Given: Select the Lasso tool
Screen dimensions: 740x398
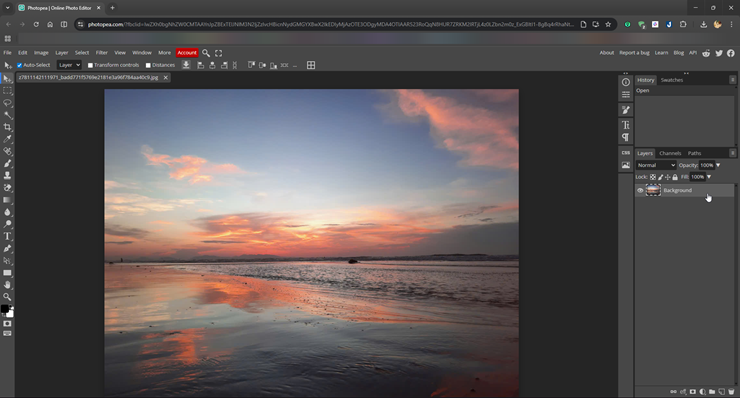Looking at the screenshot, I should click(8, 103).
